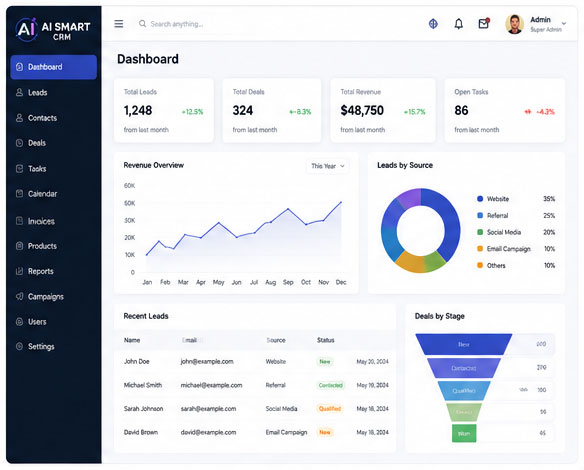
Task: Click the Leads sidebar icon
Action: point(19,92)
